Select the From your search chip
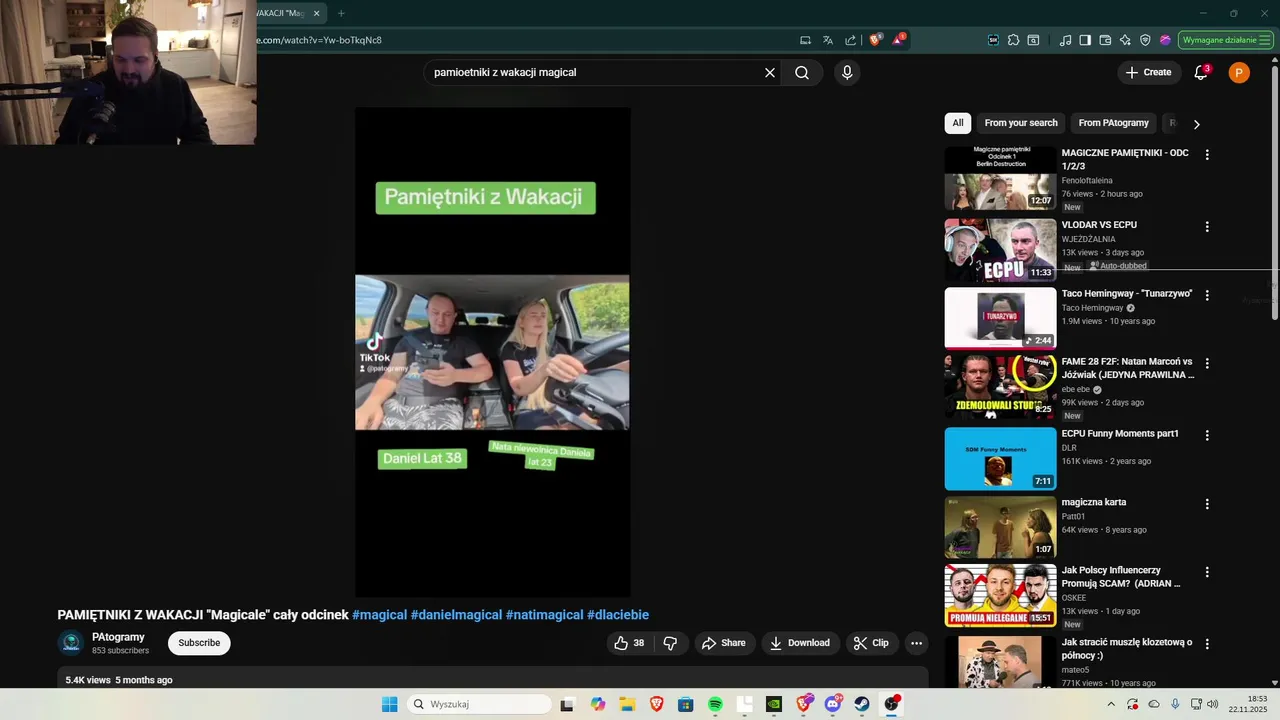The width and height of the screenshot is (1280, 720). pos(1021,123)
